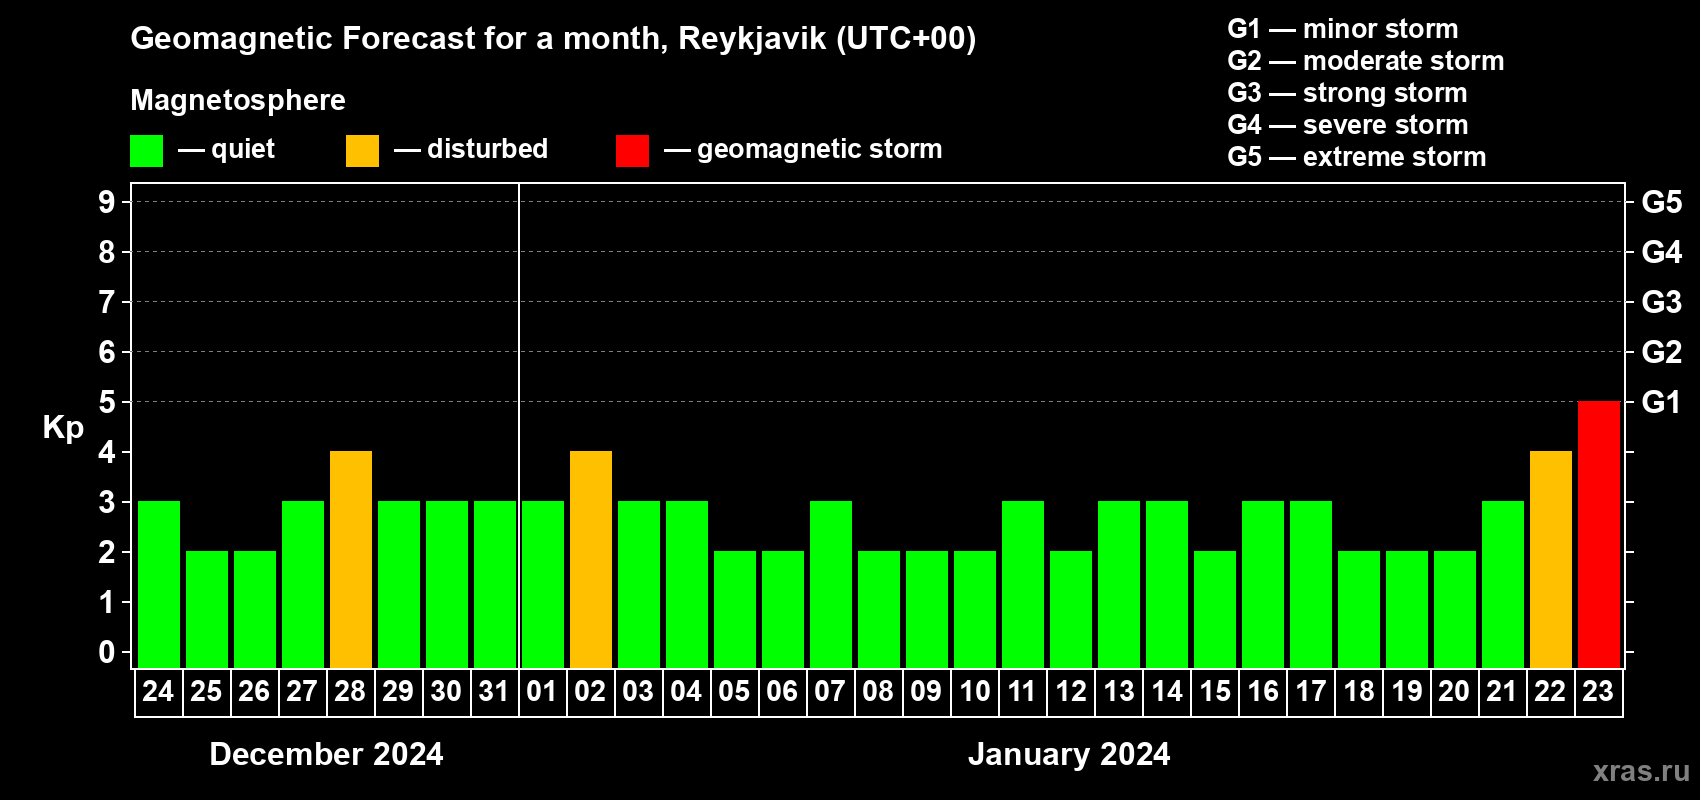This screenshot has height=800, width=1700.
Task: Click the 'G3 — strong storm' legend text
Action: pyautogui.click(x=1347, y=93)
